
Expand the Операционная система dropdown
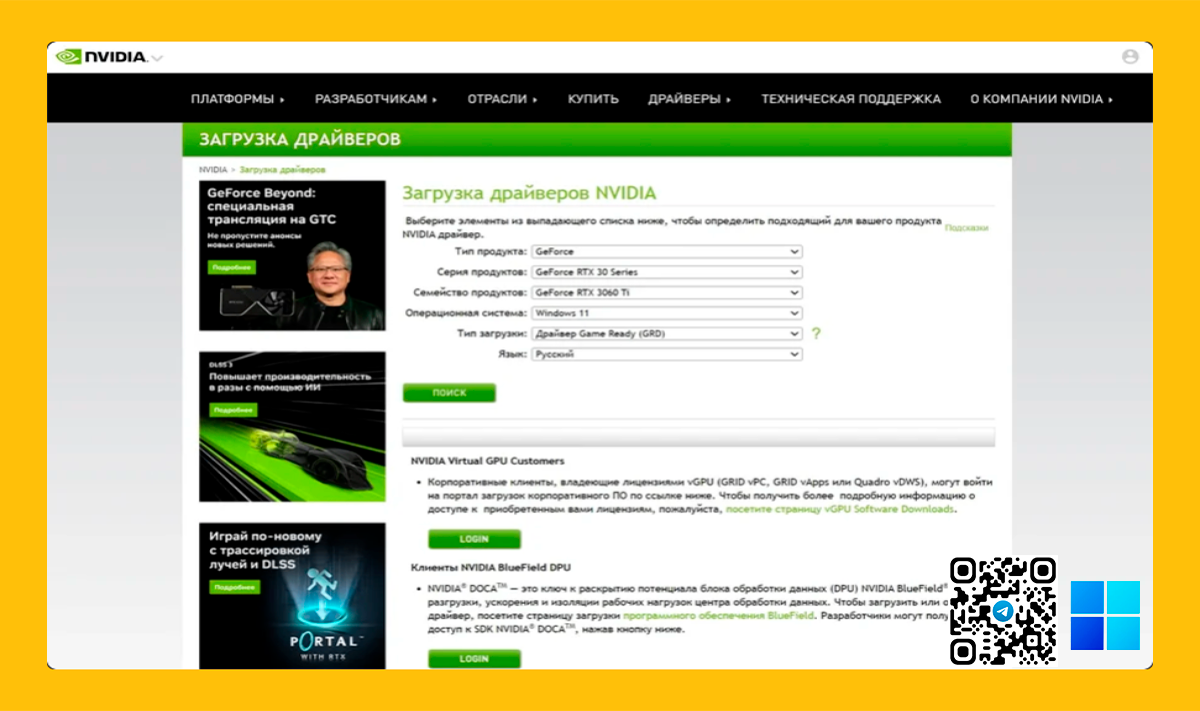[667, 313]
